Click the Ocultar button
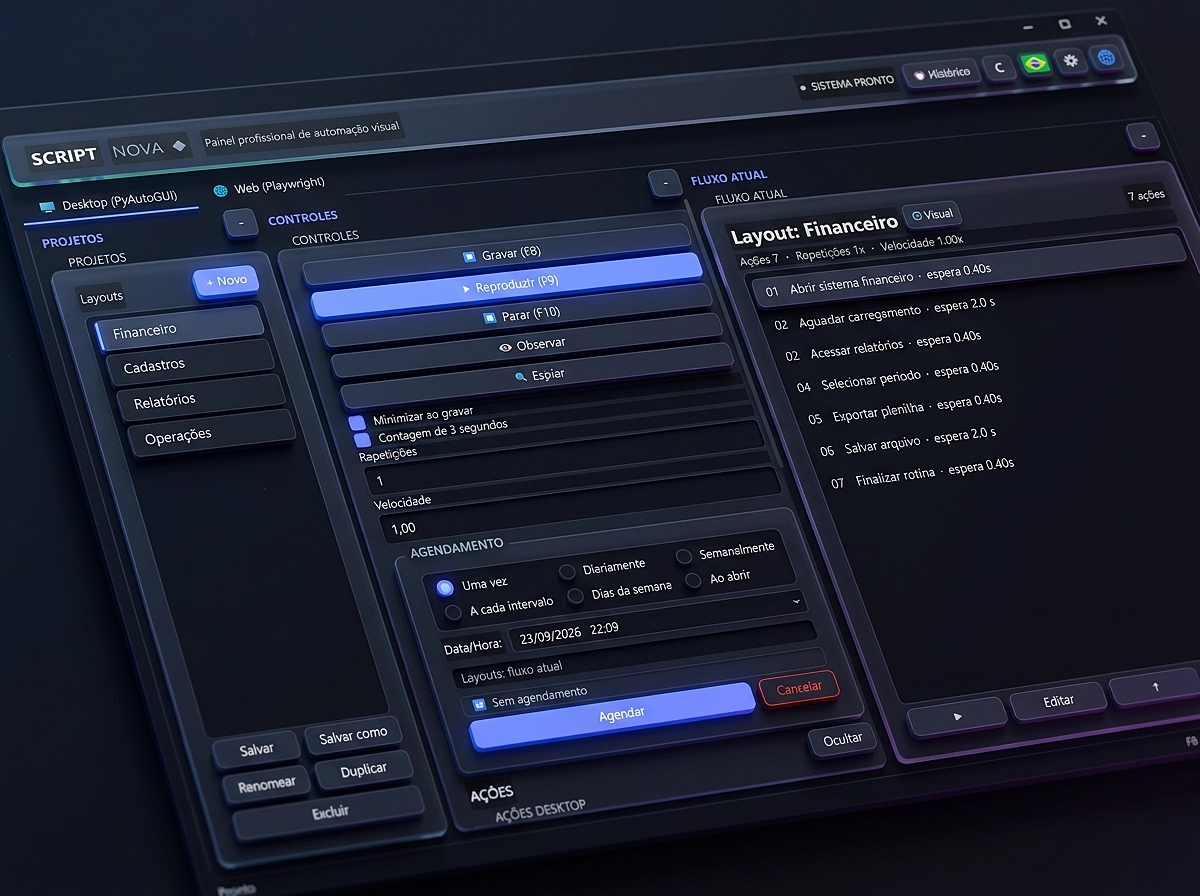 [844, 739]
